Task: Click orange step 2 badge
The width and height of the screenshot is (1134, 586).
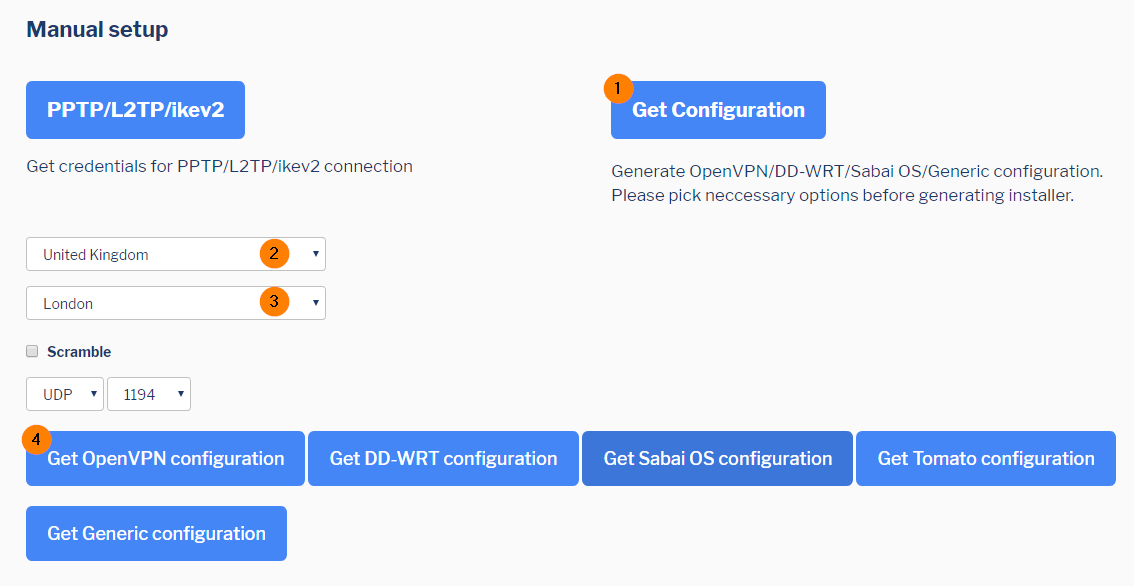Action: (x=274, y=253)
